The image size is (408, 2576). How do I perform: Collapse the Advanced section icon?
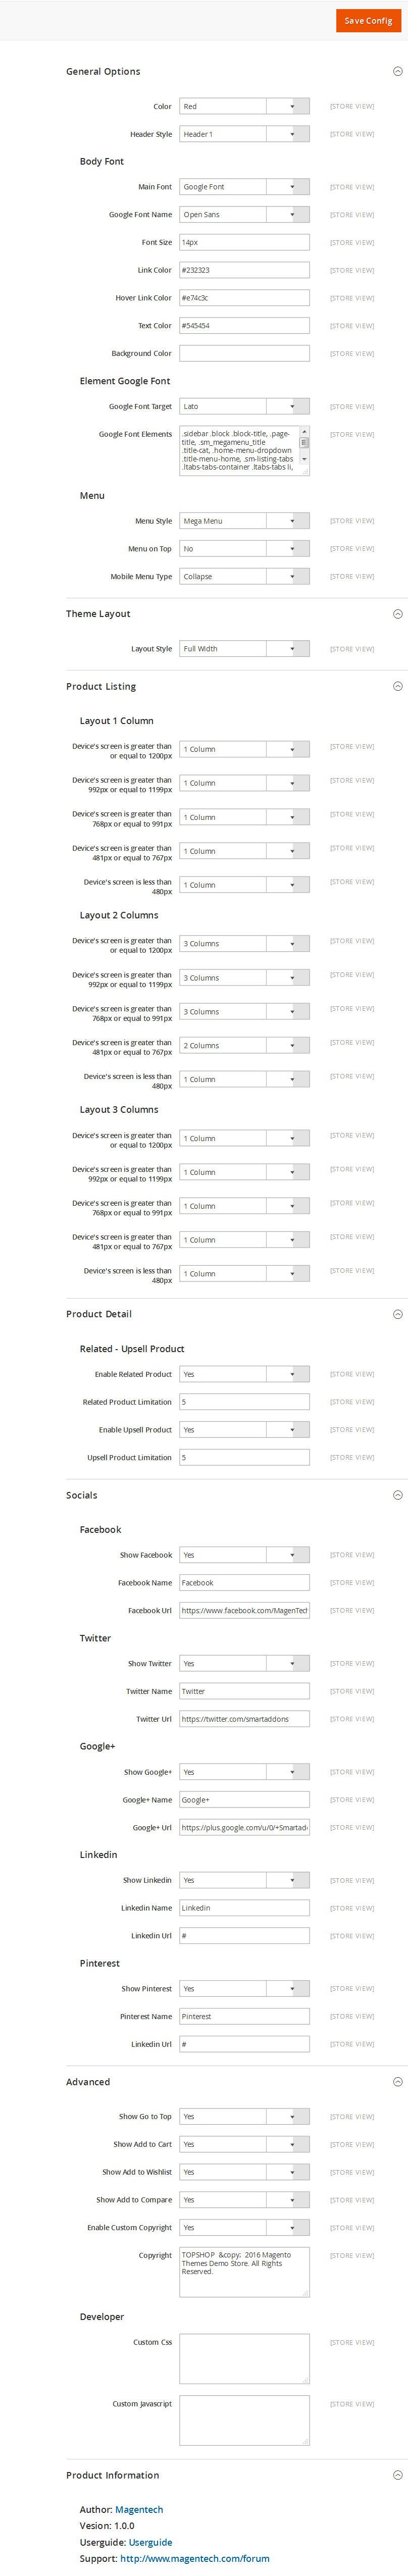398,2082
